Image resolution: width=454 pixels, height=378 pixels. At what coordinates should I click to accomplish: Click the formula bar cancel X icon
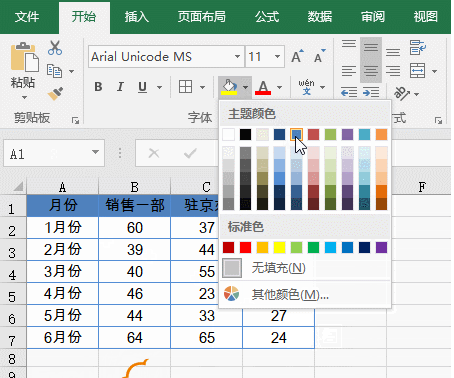(x=154, y=153)
